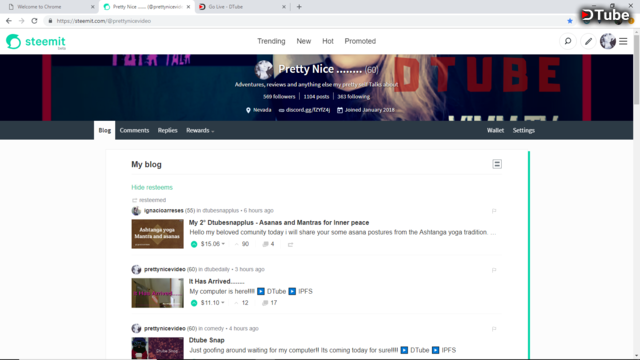
Task: Open the user avatar in the header
Action: (x=607, y=41)
